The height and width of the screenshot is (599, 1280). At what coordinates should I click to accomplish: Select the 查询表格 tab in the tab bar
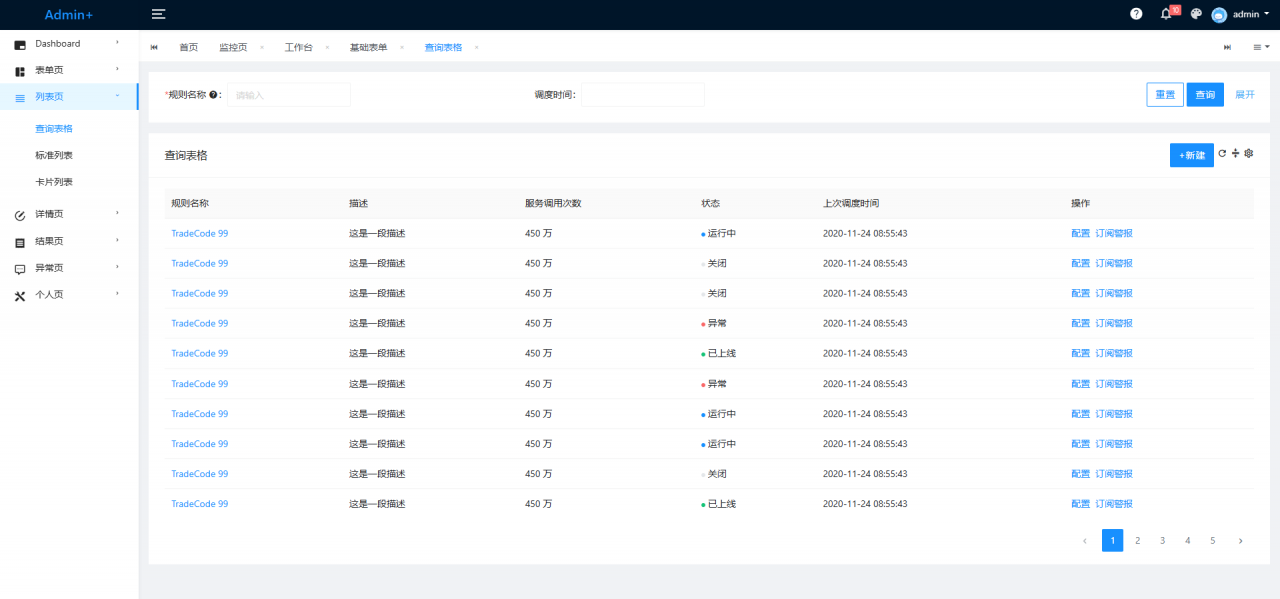pyautogui.click(x=443, y=47)
